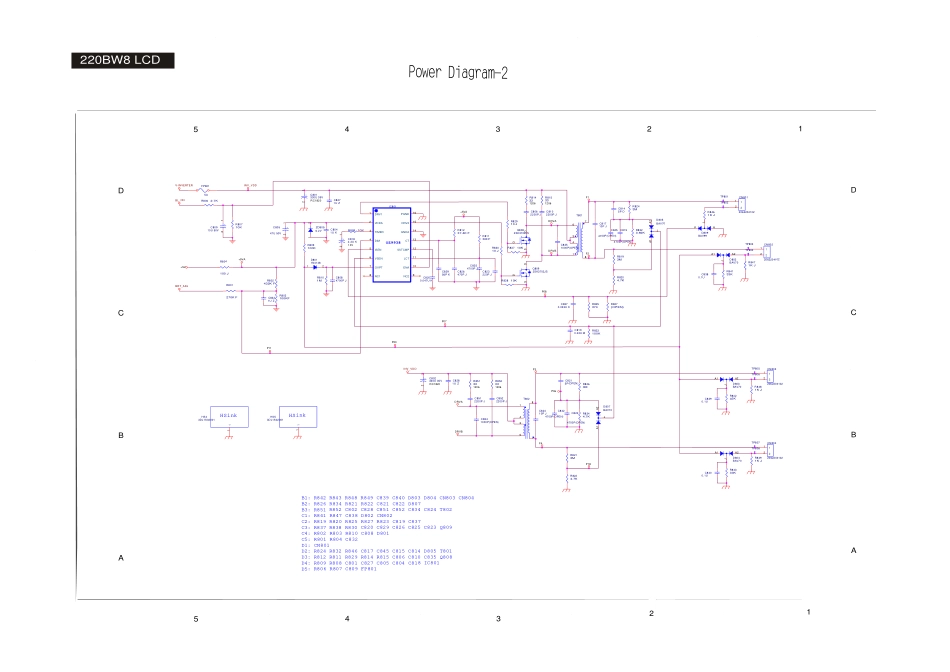Click the central controller IC chip block
The image size is (950, 672).
391,245
